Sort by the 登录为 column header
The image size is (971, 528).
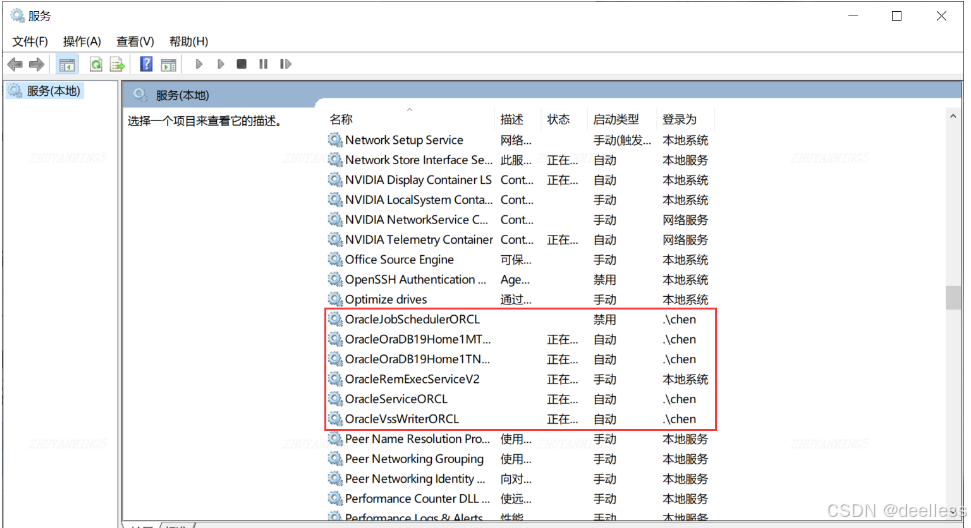pyautogui.click(x=679, y=119)
